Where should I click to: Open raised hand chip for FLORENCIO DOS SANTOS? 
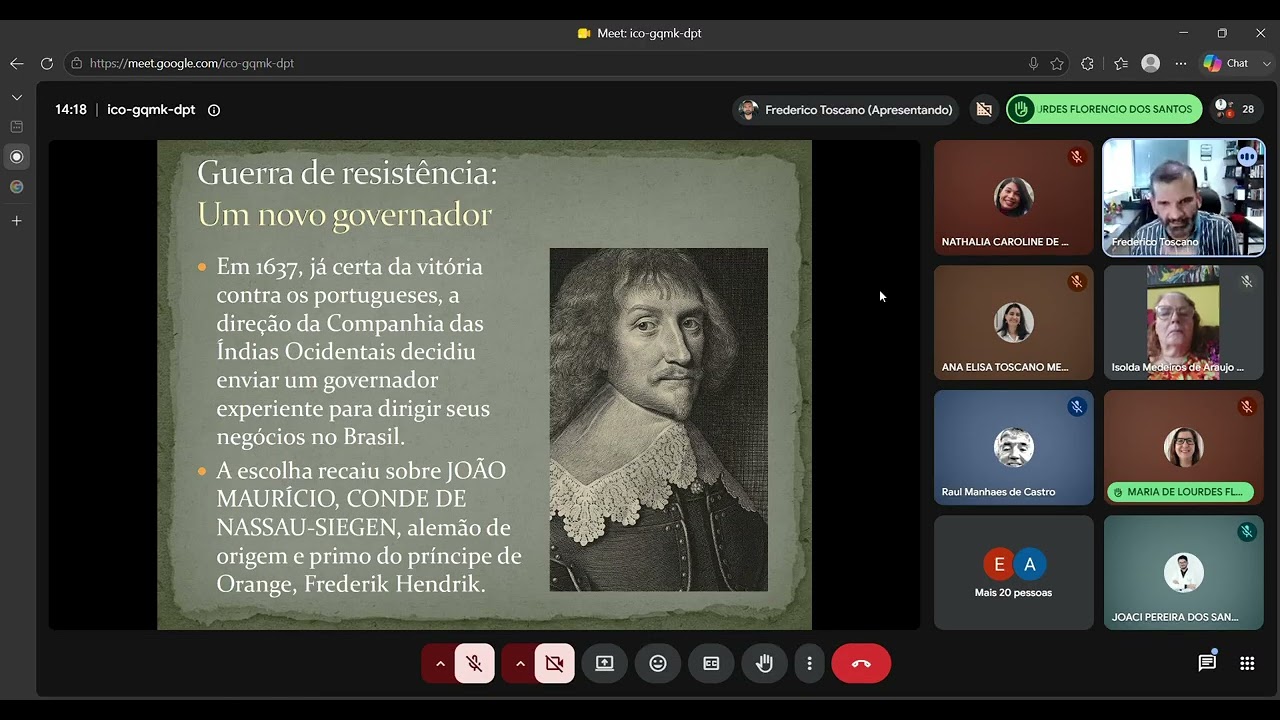tap(1104, 110)
